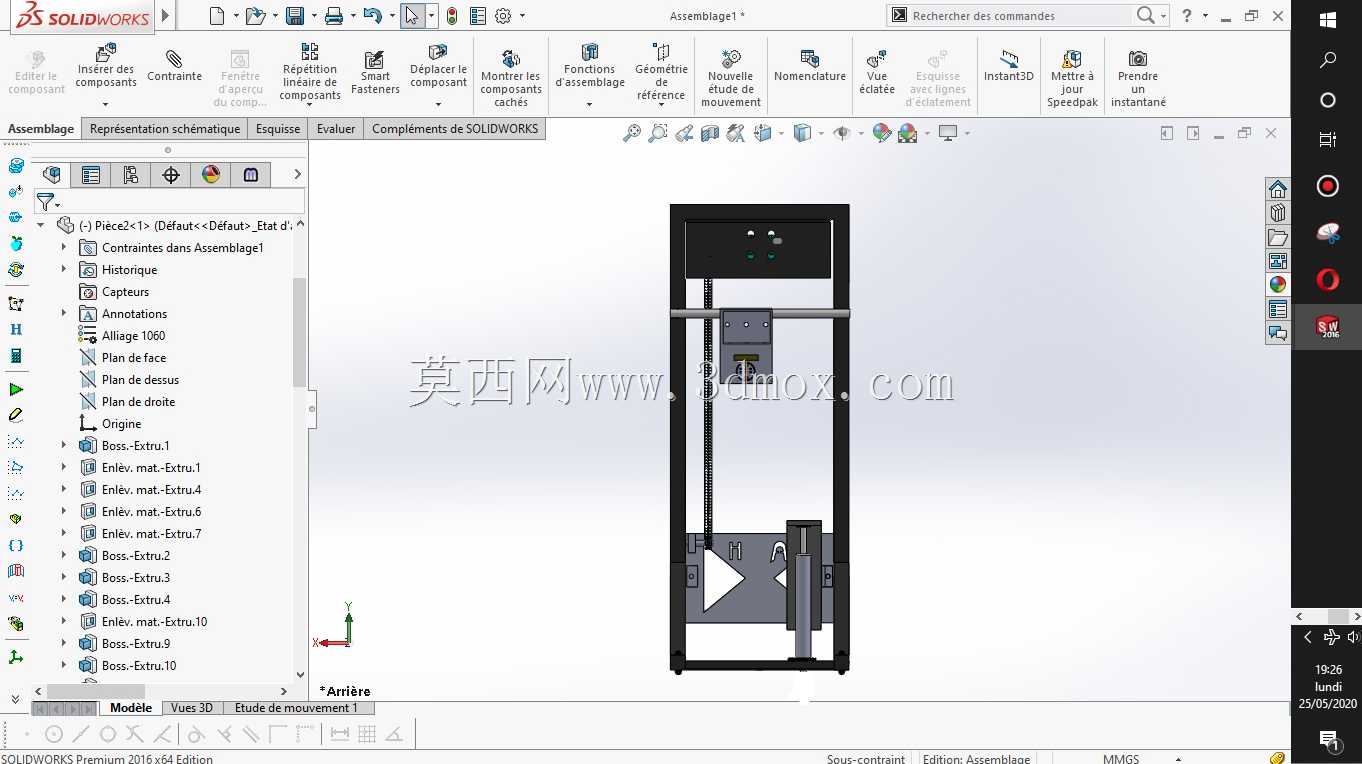Open Windows search icon
1362x764 pixels.
pyautogui.click(x=1327, y=60)
